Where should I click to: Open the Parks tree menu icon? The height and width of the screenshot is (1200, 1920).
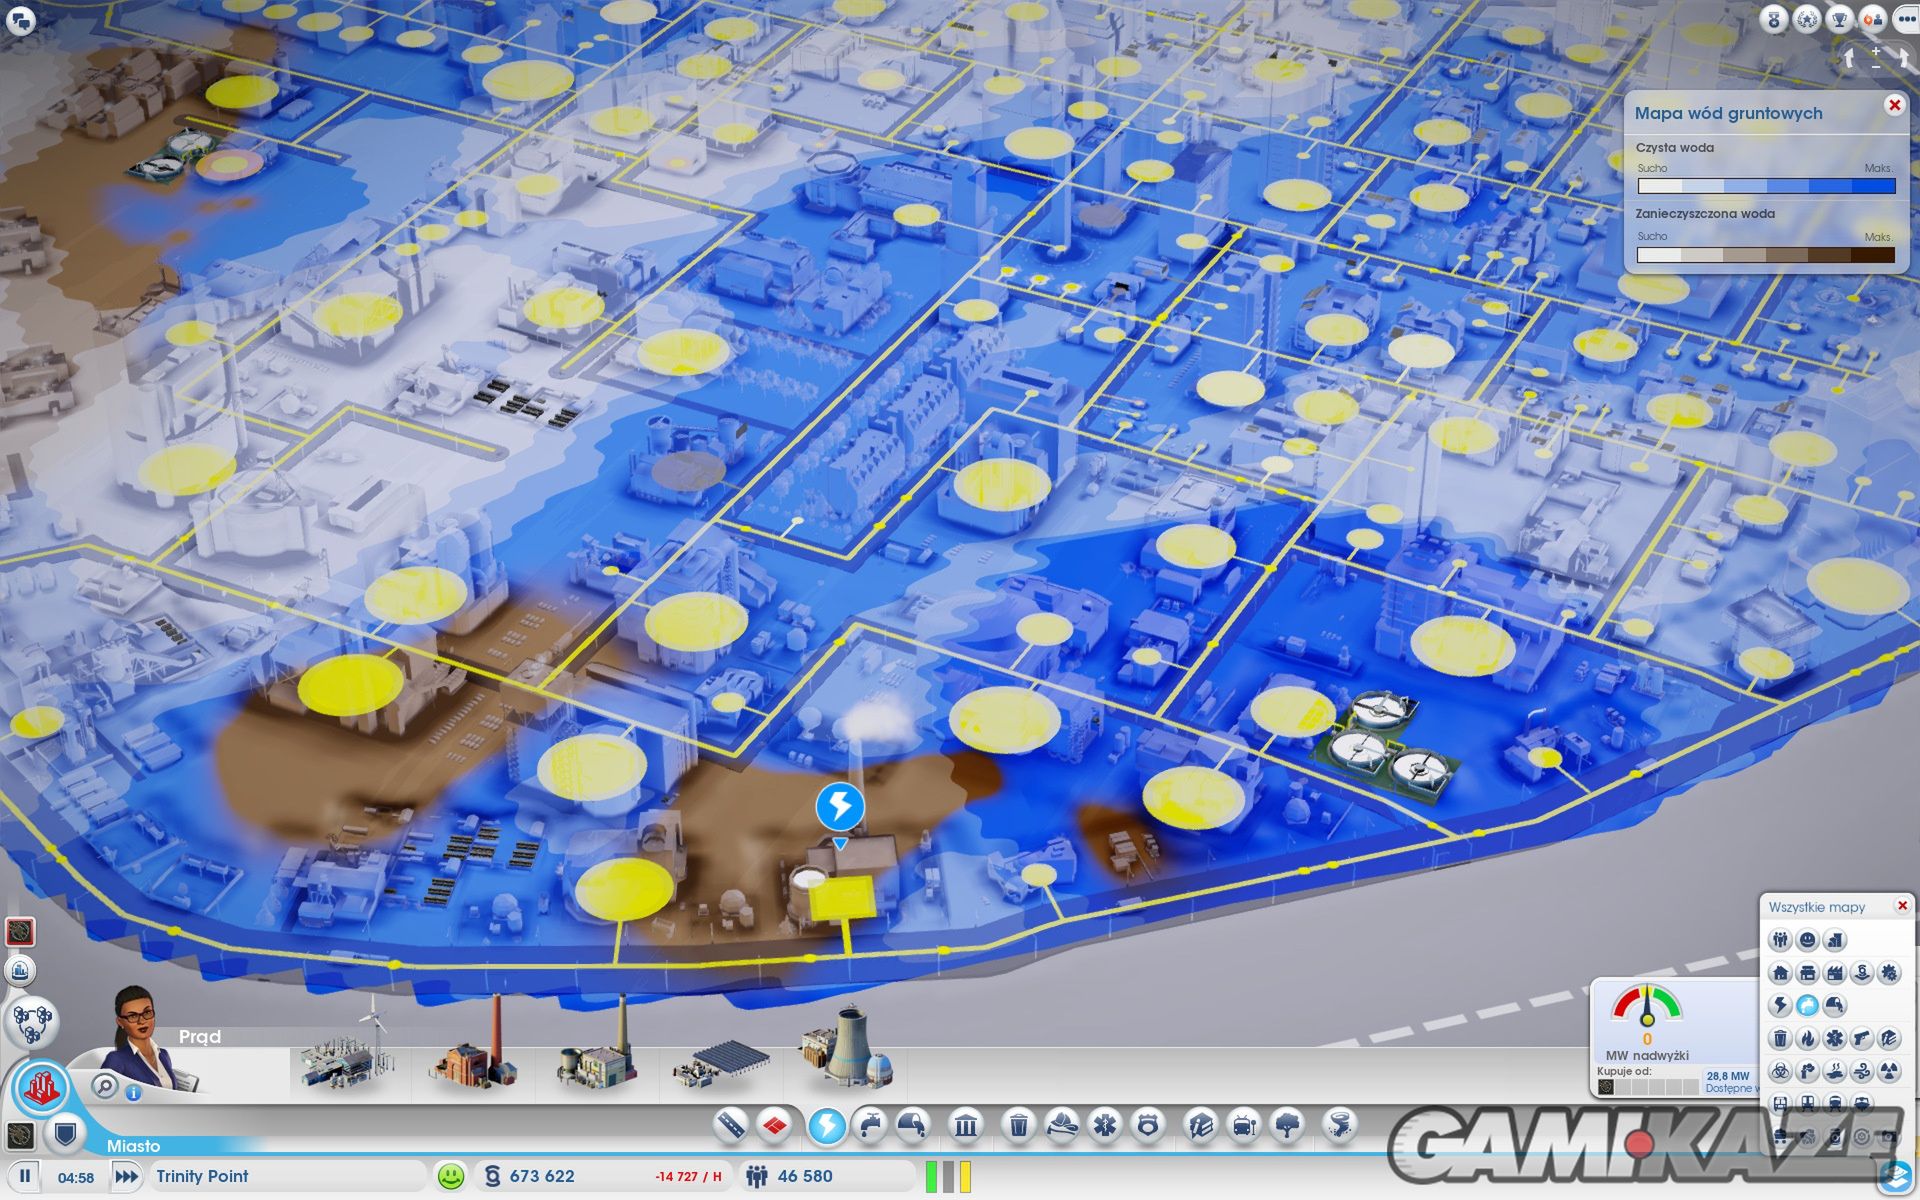(x=1288, y=1126)
